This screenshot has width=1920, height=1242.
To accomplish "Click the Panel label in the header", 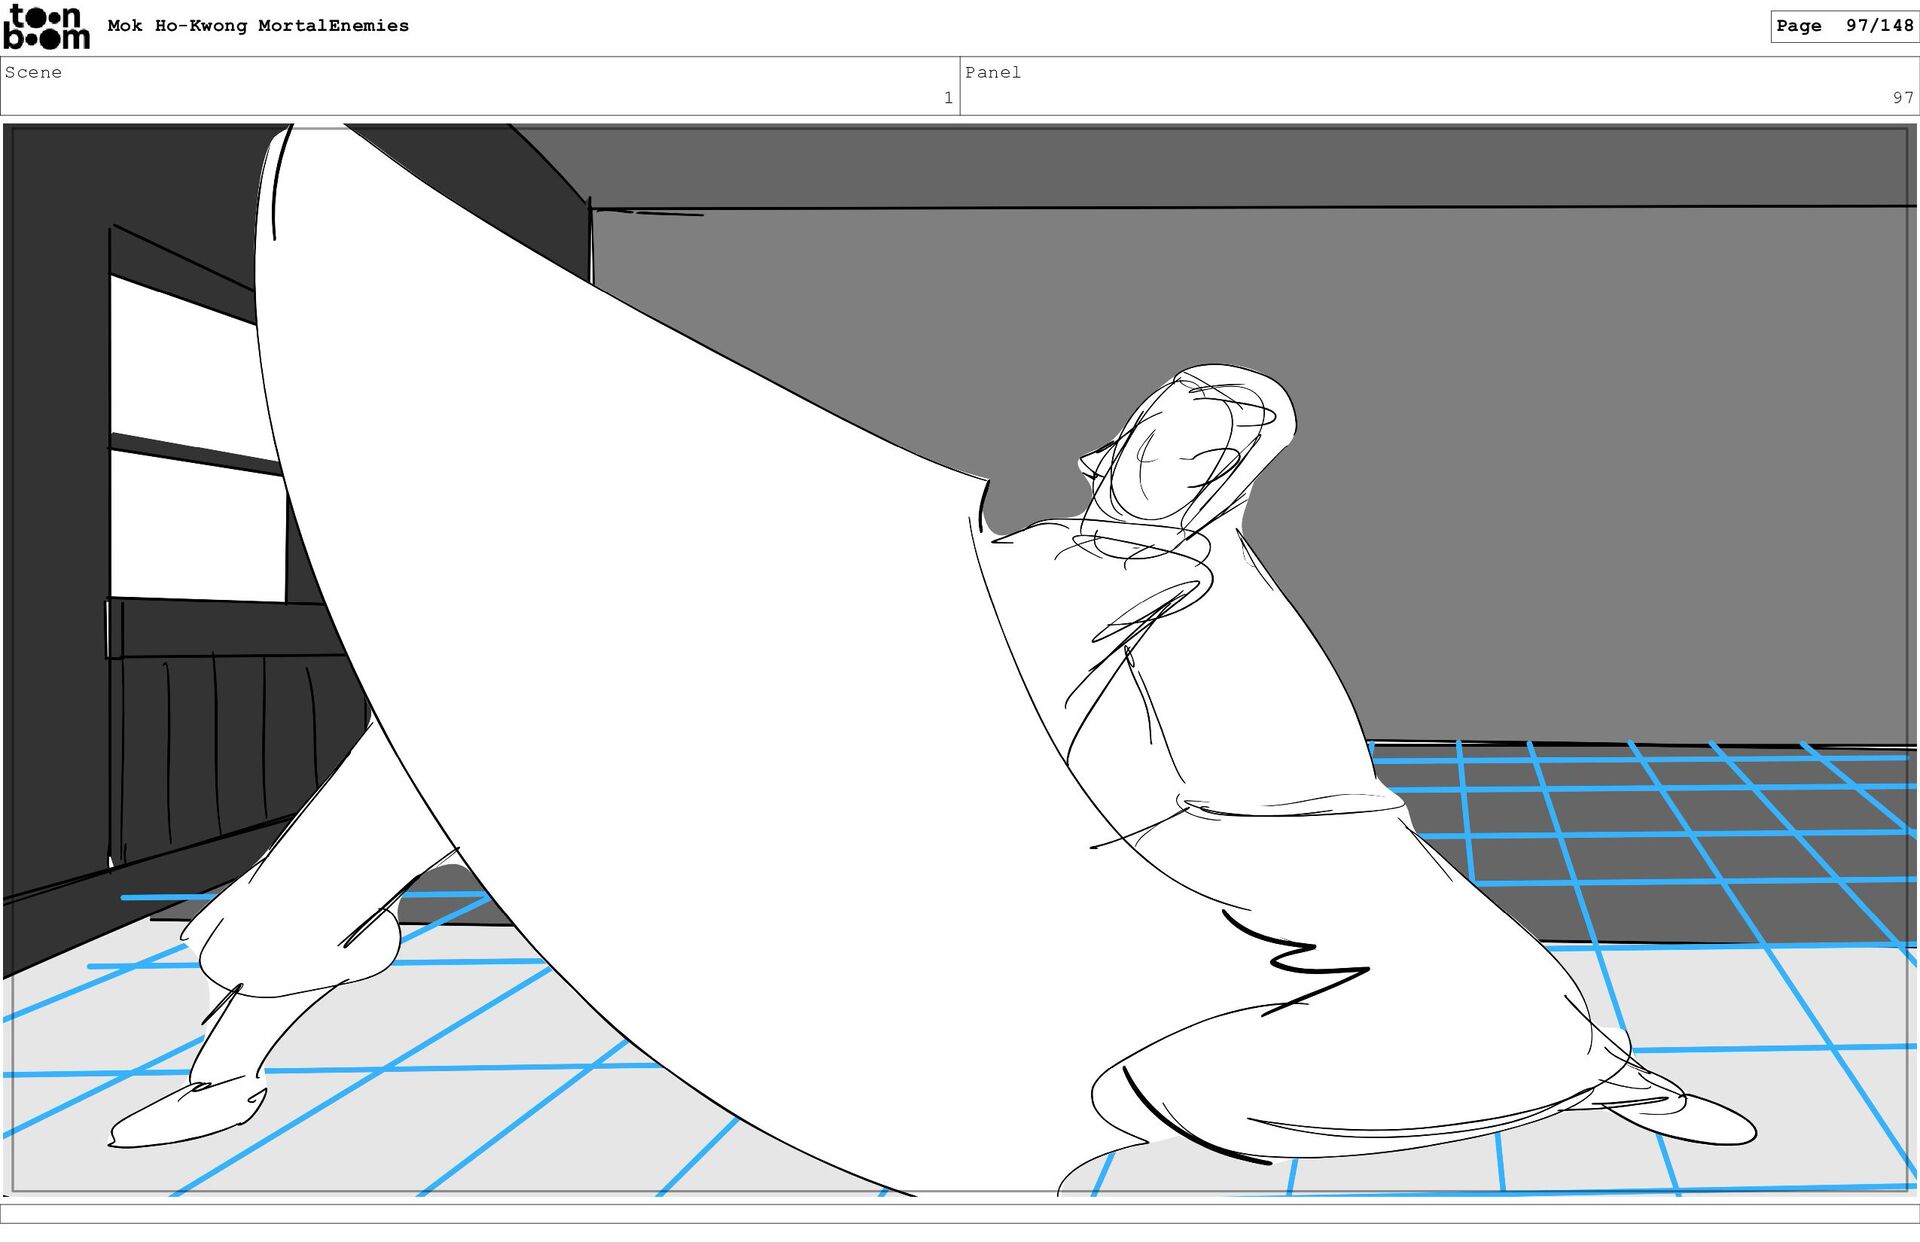I will coord(992,72).
